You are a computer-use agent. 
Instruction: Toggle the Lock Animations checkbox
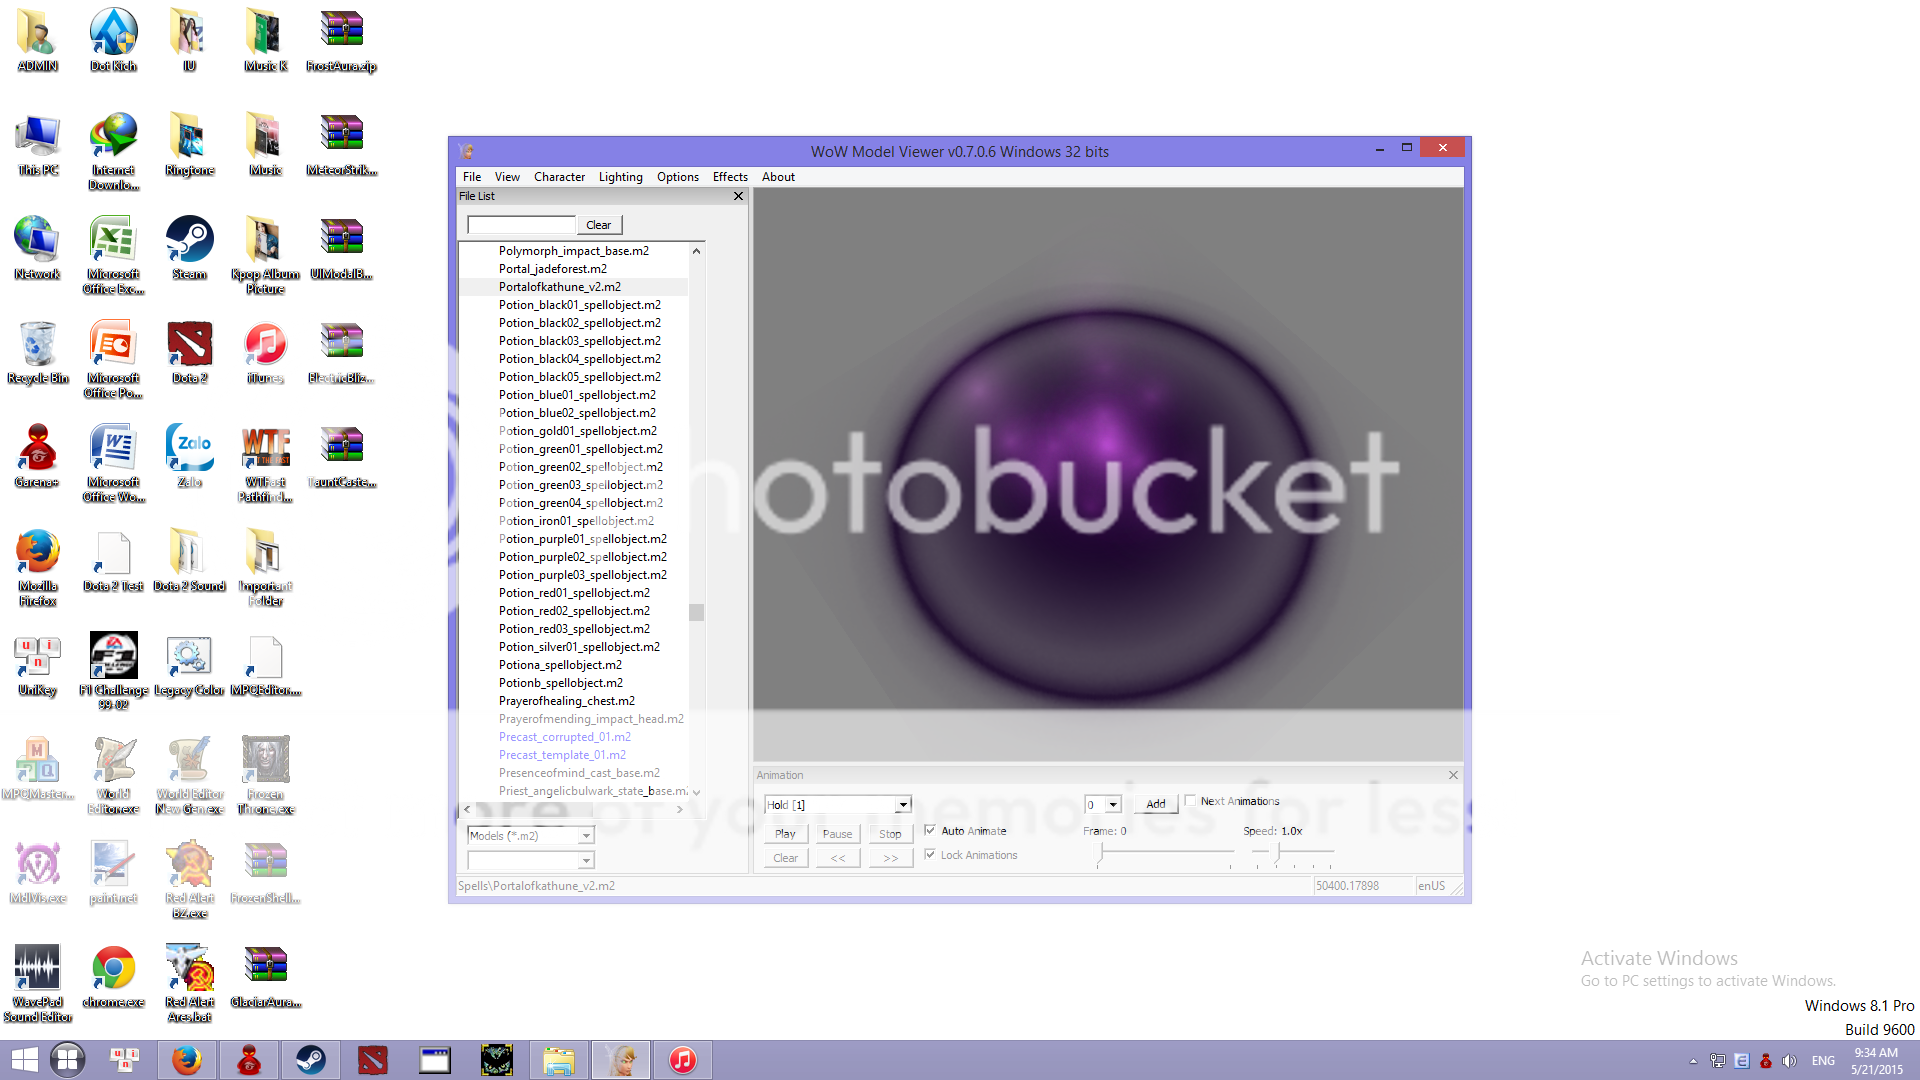(x=930, y=854)
